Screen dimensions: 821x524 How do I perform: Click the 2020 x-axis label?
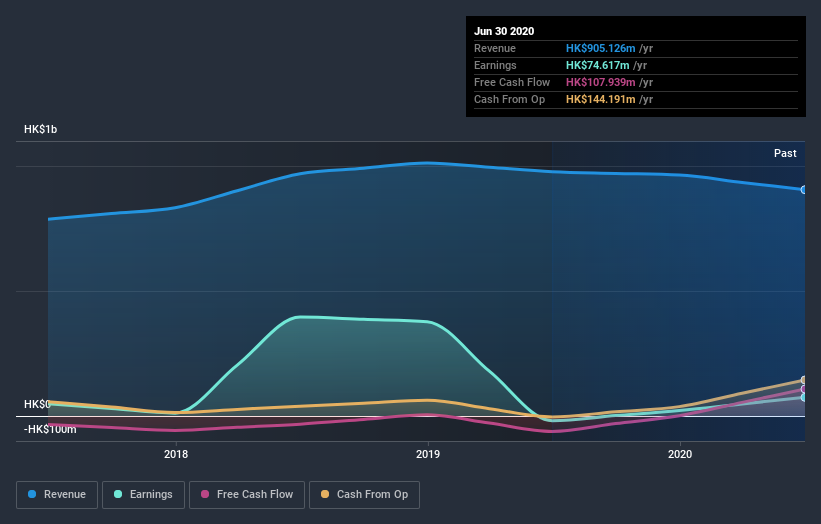680,454
